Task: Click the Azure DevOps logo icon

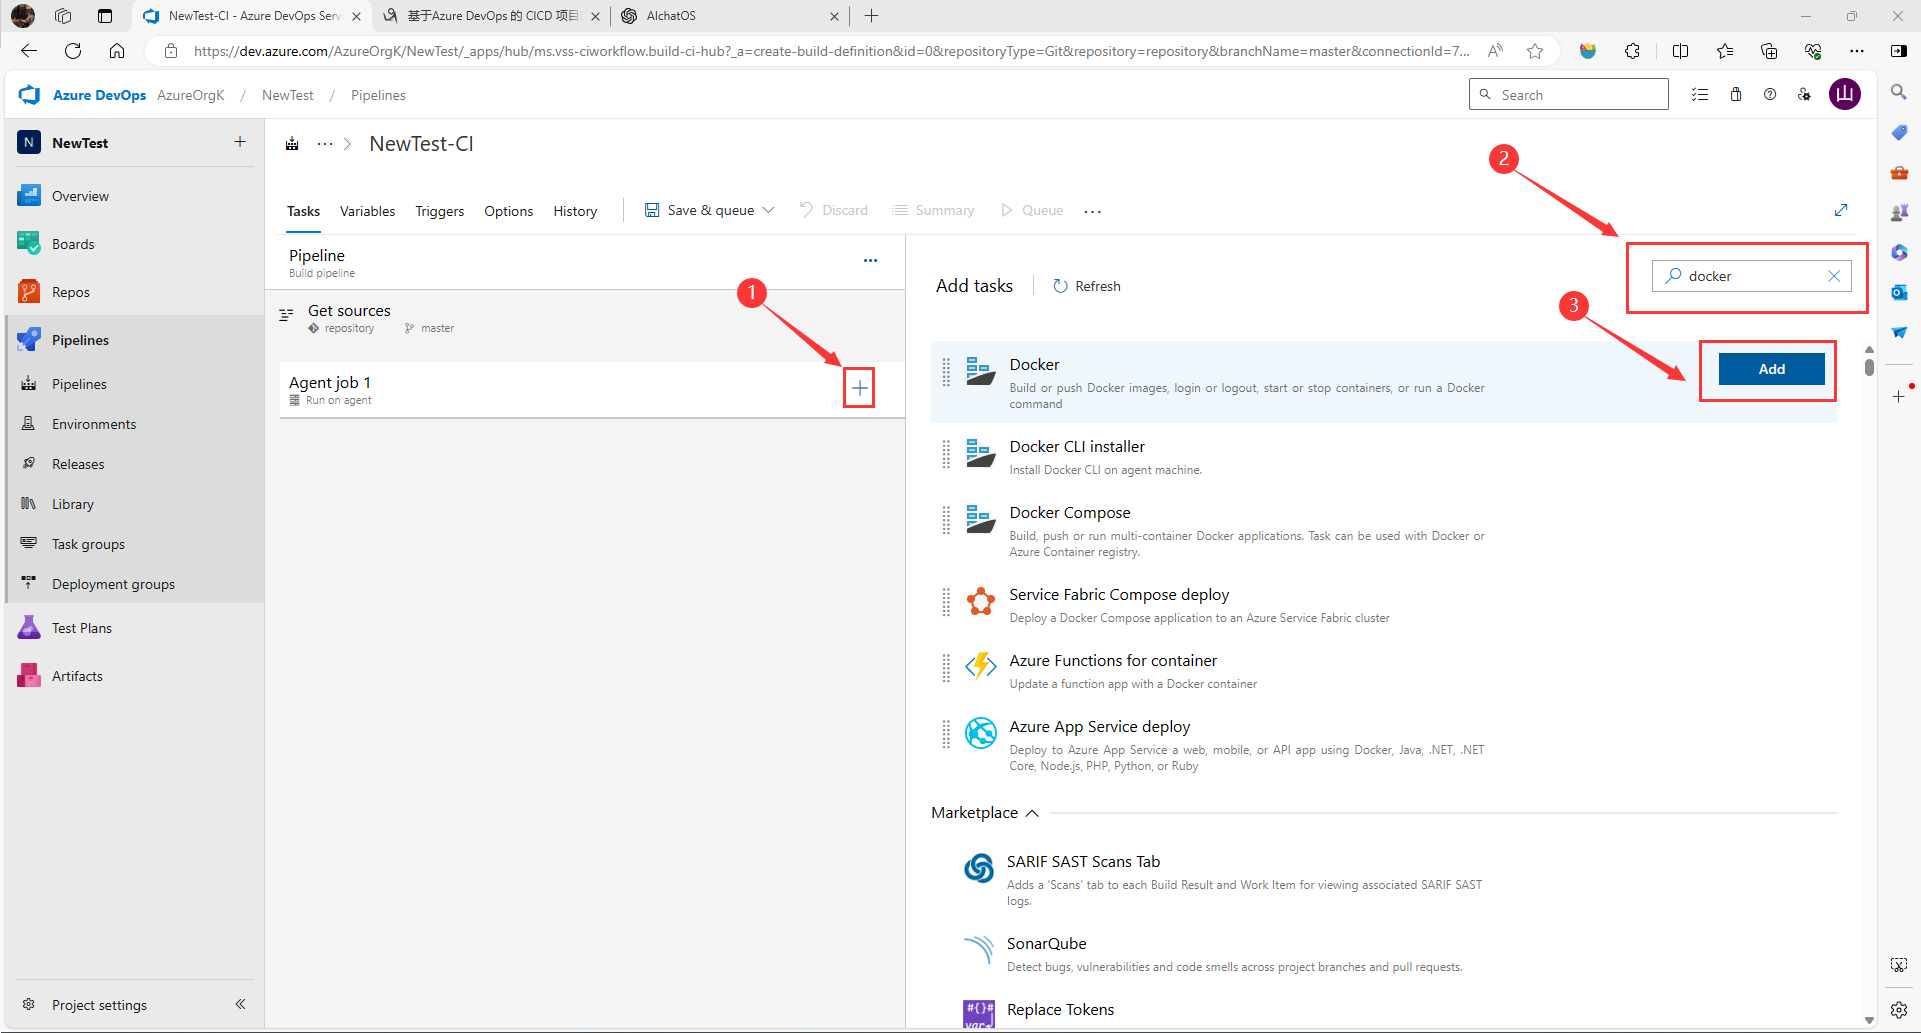Action: click(29, 95)
